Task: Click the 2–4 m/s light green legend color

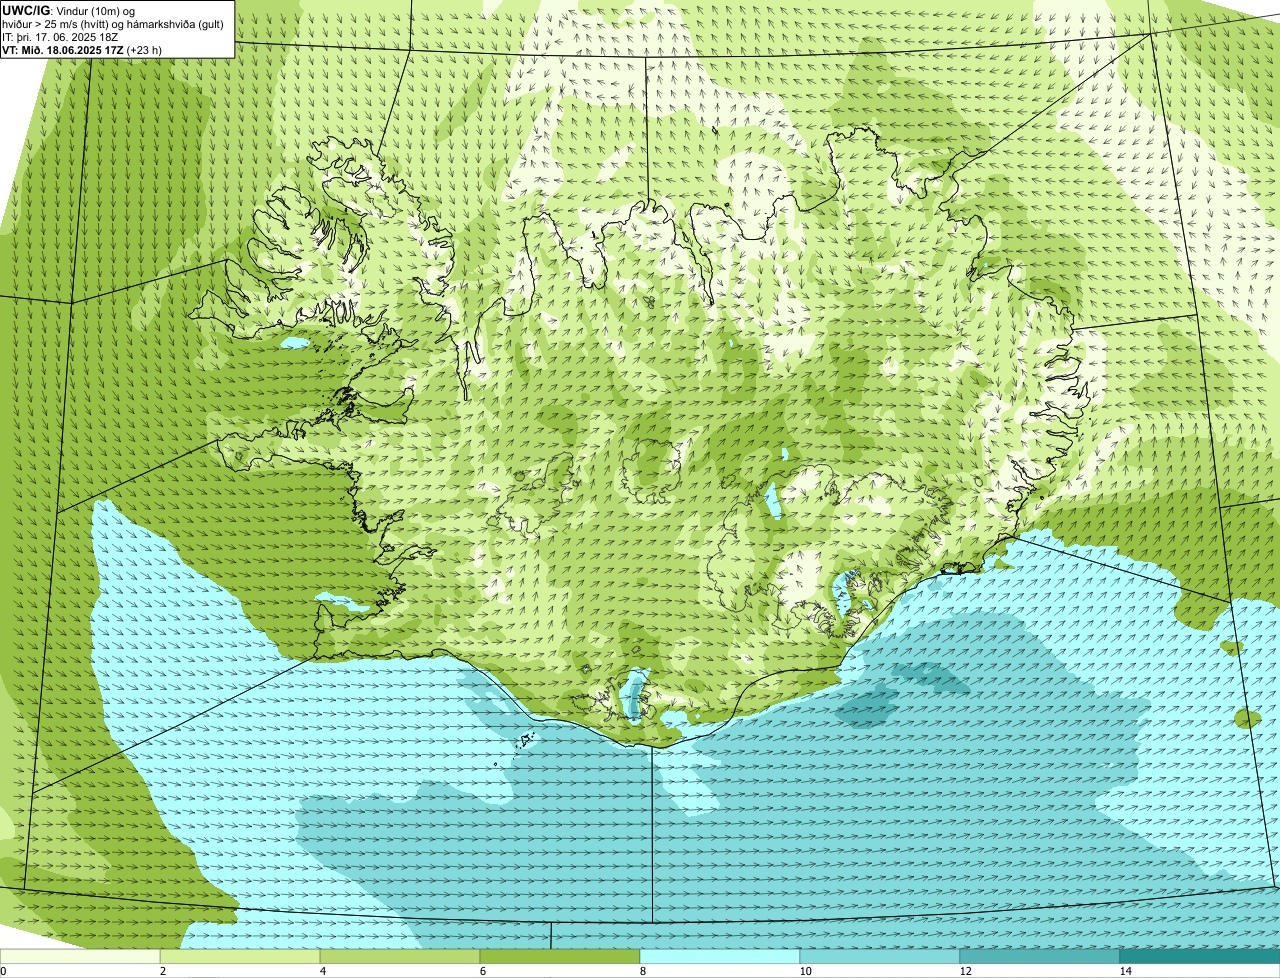Action: 240,956
